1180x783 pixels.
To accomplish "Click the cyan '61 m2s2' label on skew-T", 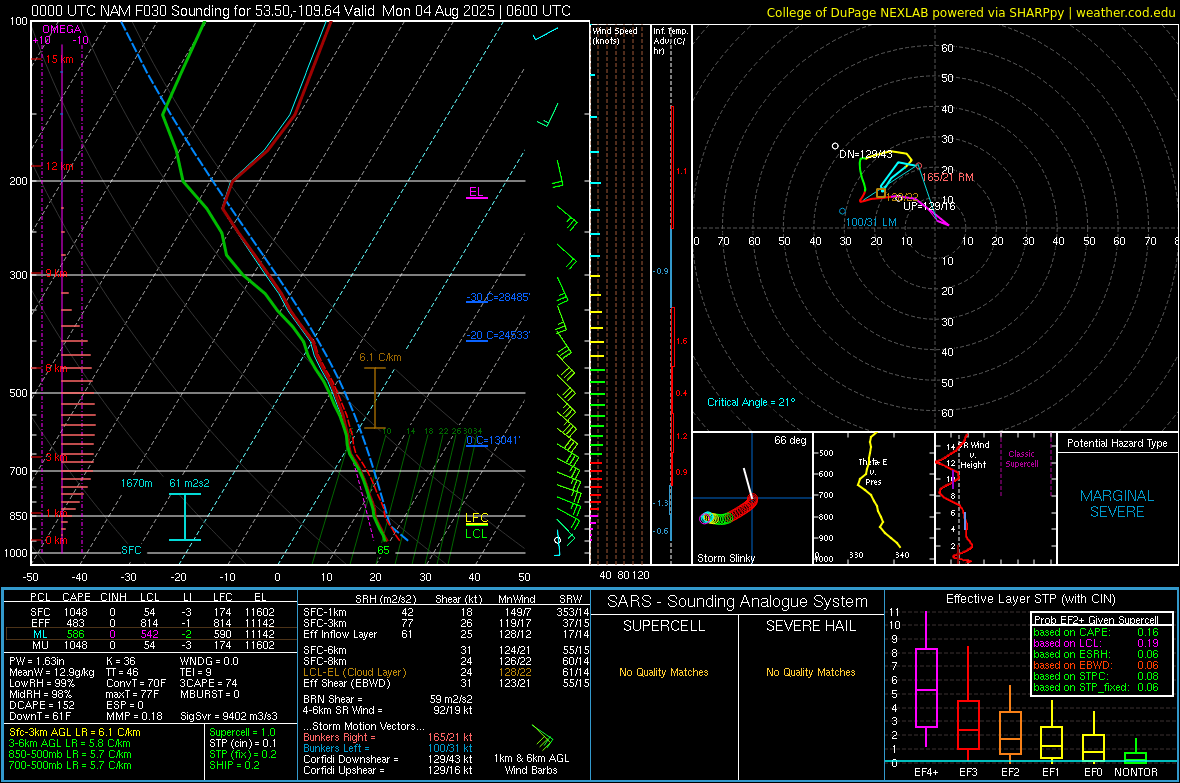I will tap(189, 483).
